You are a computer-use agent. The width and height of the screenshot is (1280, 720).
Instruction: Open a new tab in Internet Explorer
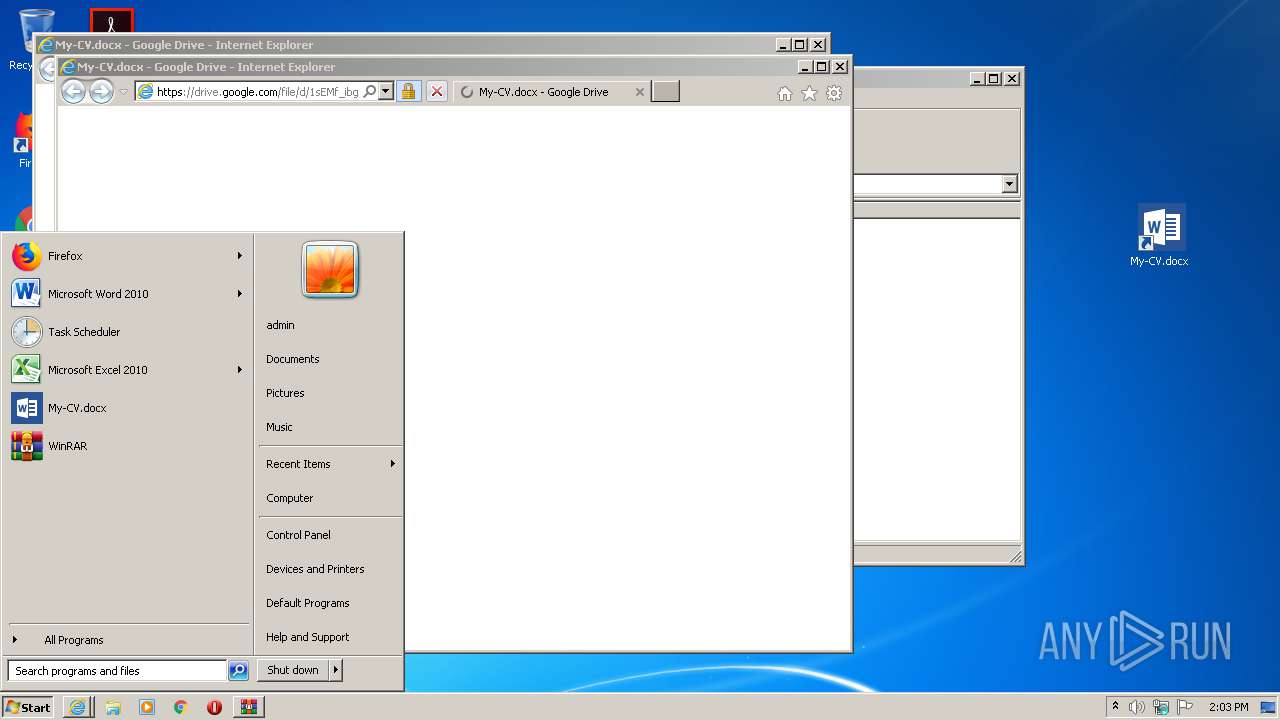click(665, 92)
